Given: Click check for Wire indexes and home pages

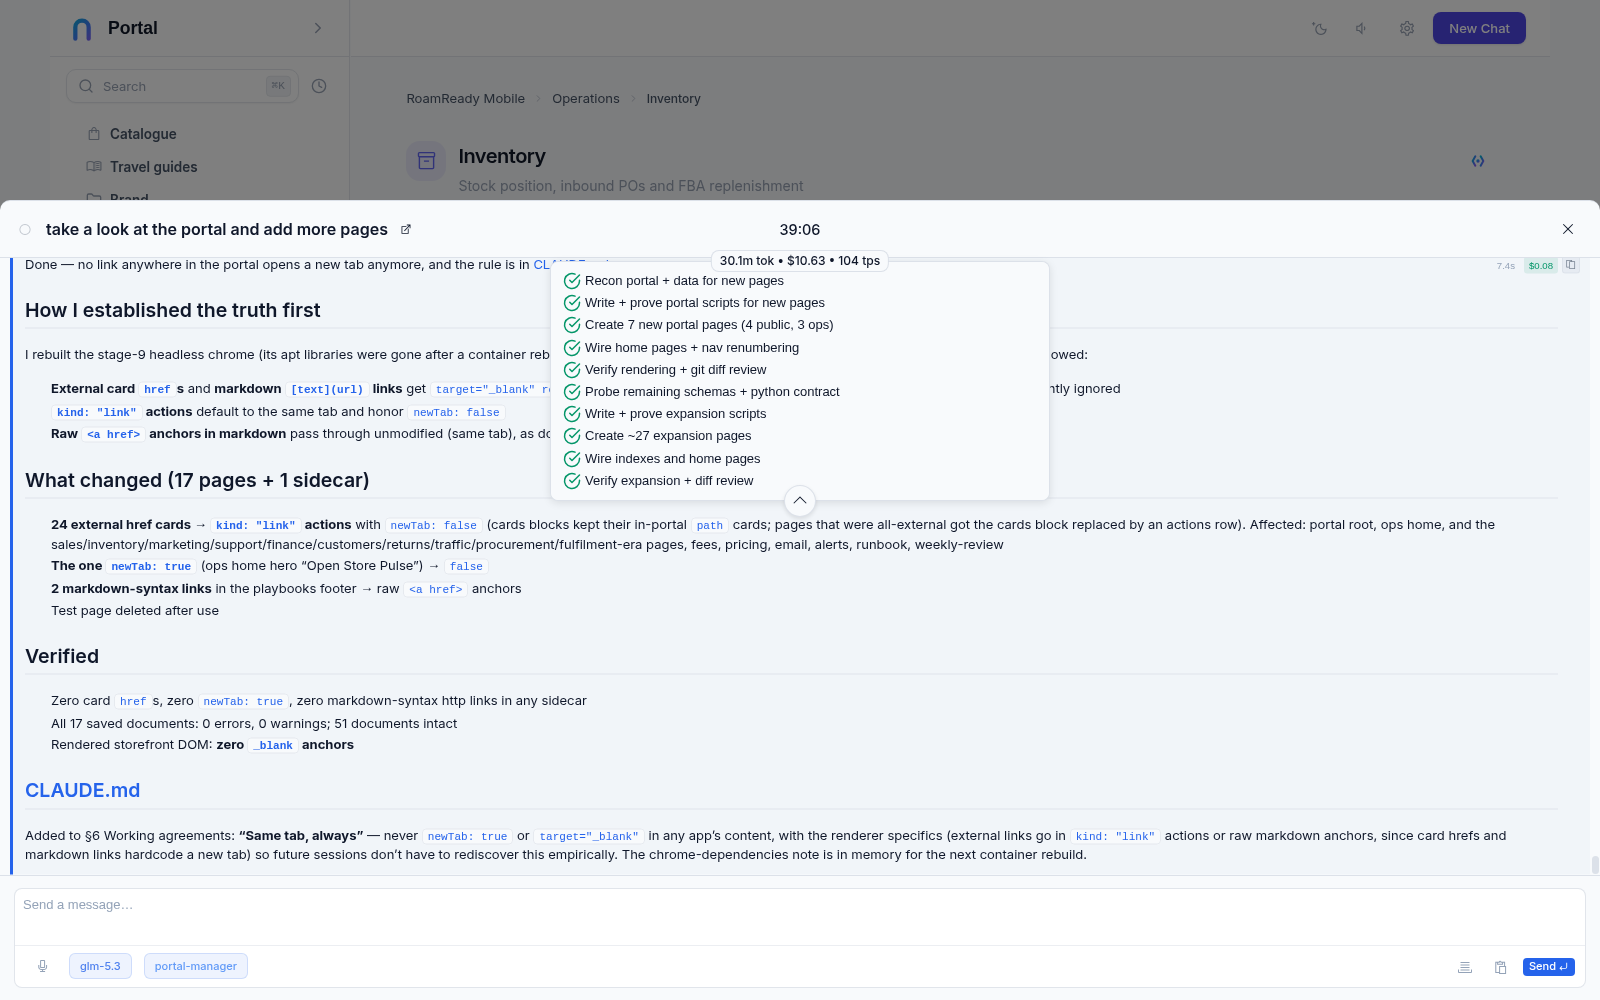Looking at the screenshot, I should (x=572, y=459).
